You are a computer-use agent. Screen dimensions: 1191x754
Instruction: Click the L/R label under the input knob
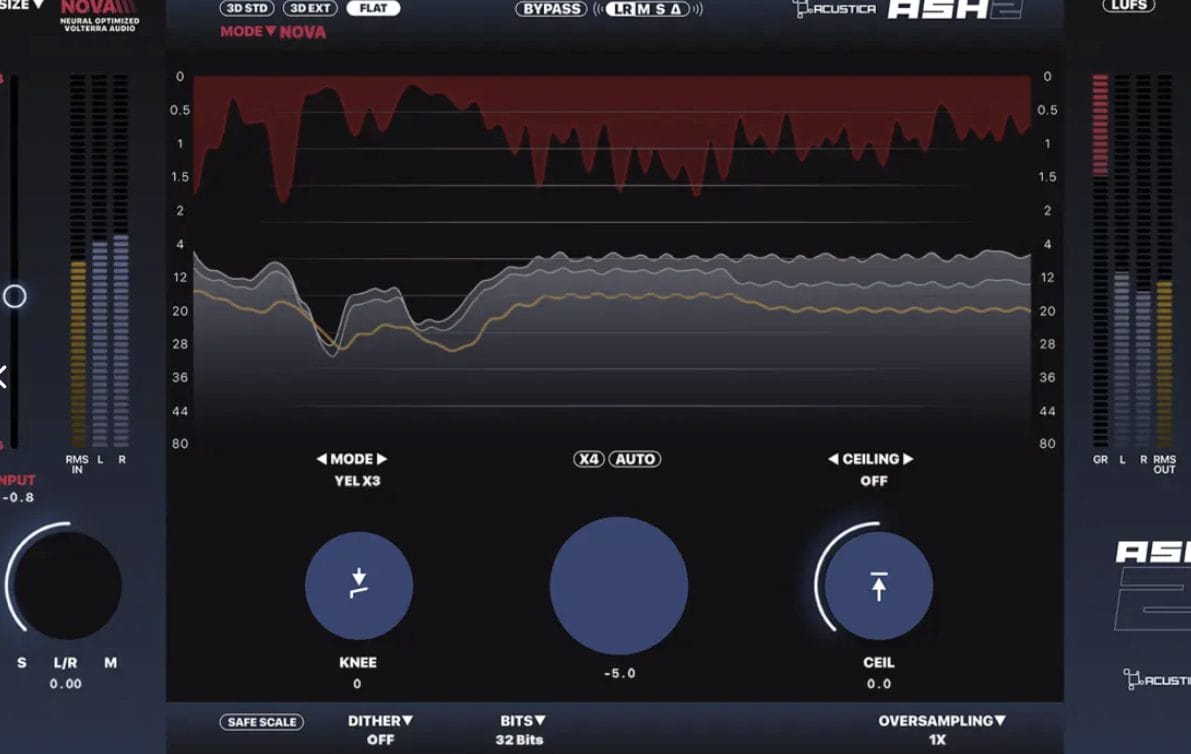click(x=65, y=663)
